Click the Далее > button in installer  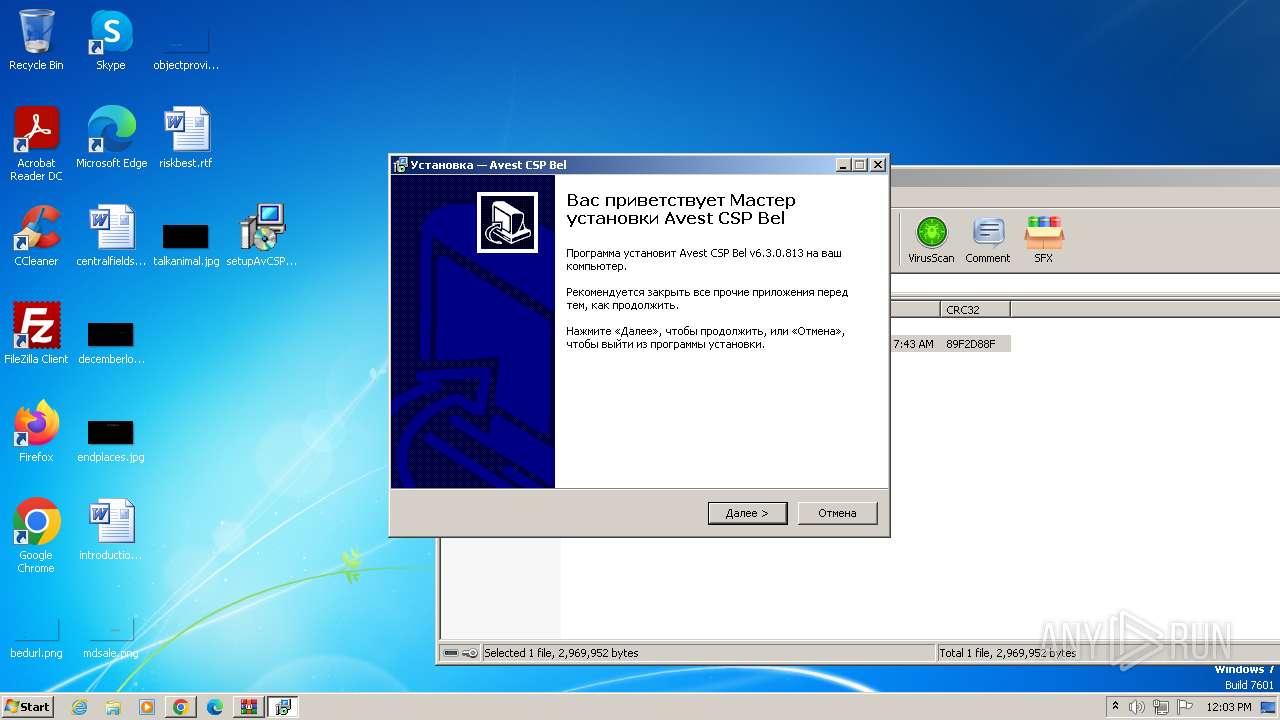coord(747,513)
